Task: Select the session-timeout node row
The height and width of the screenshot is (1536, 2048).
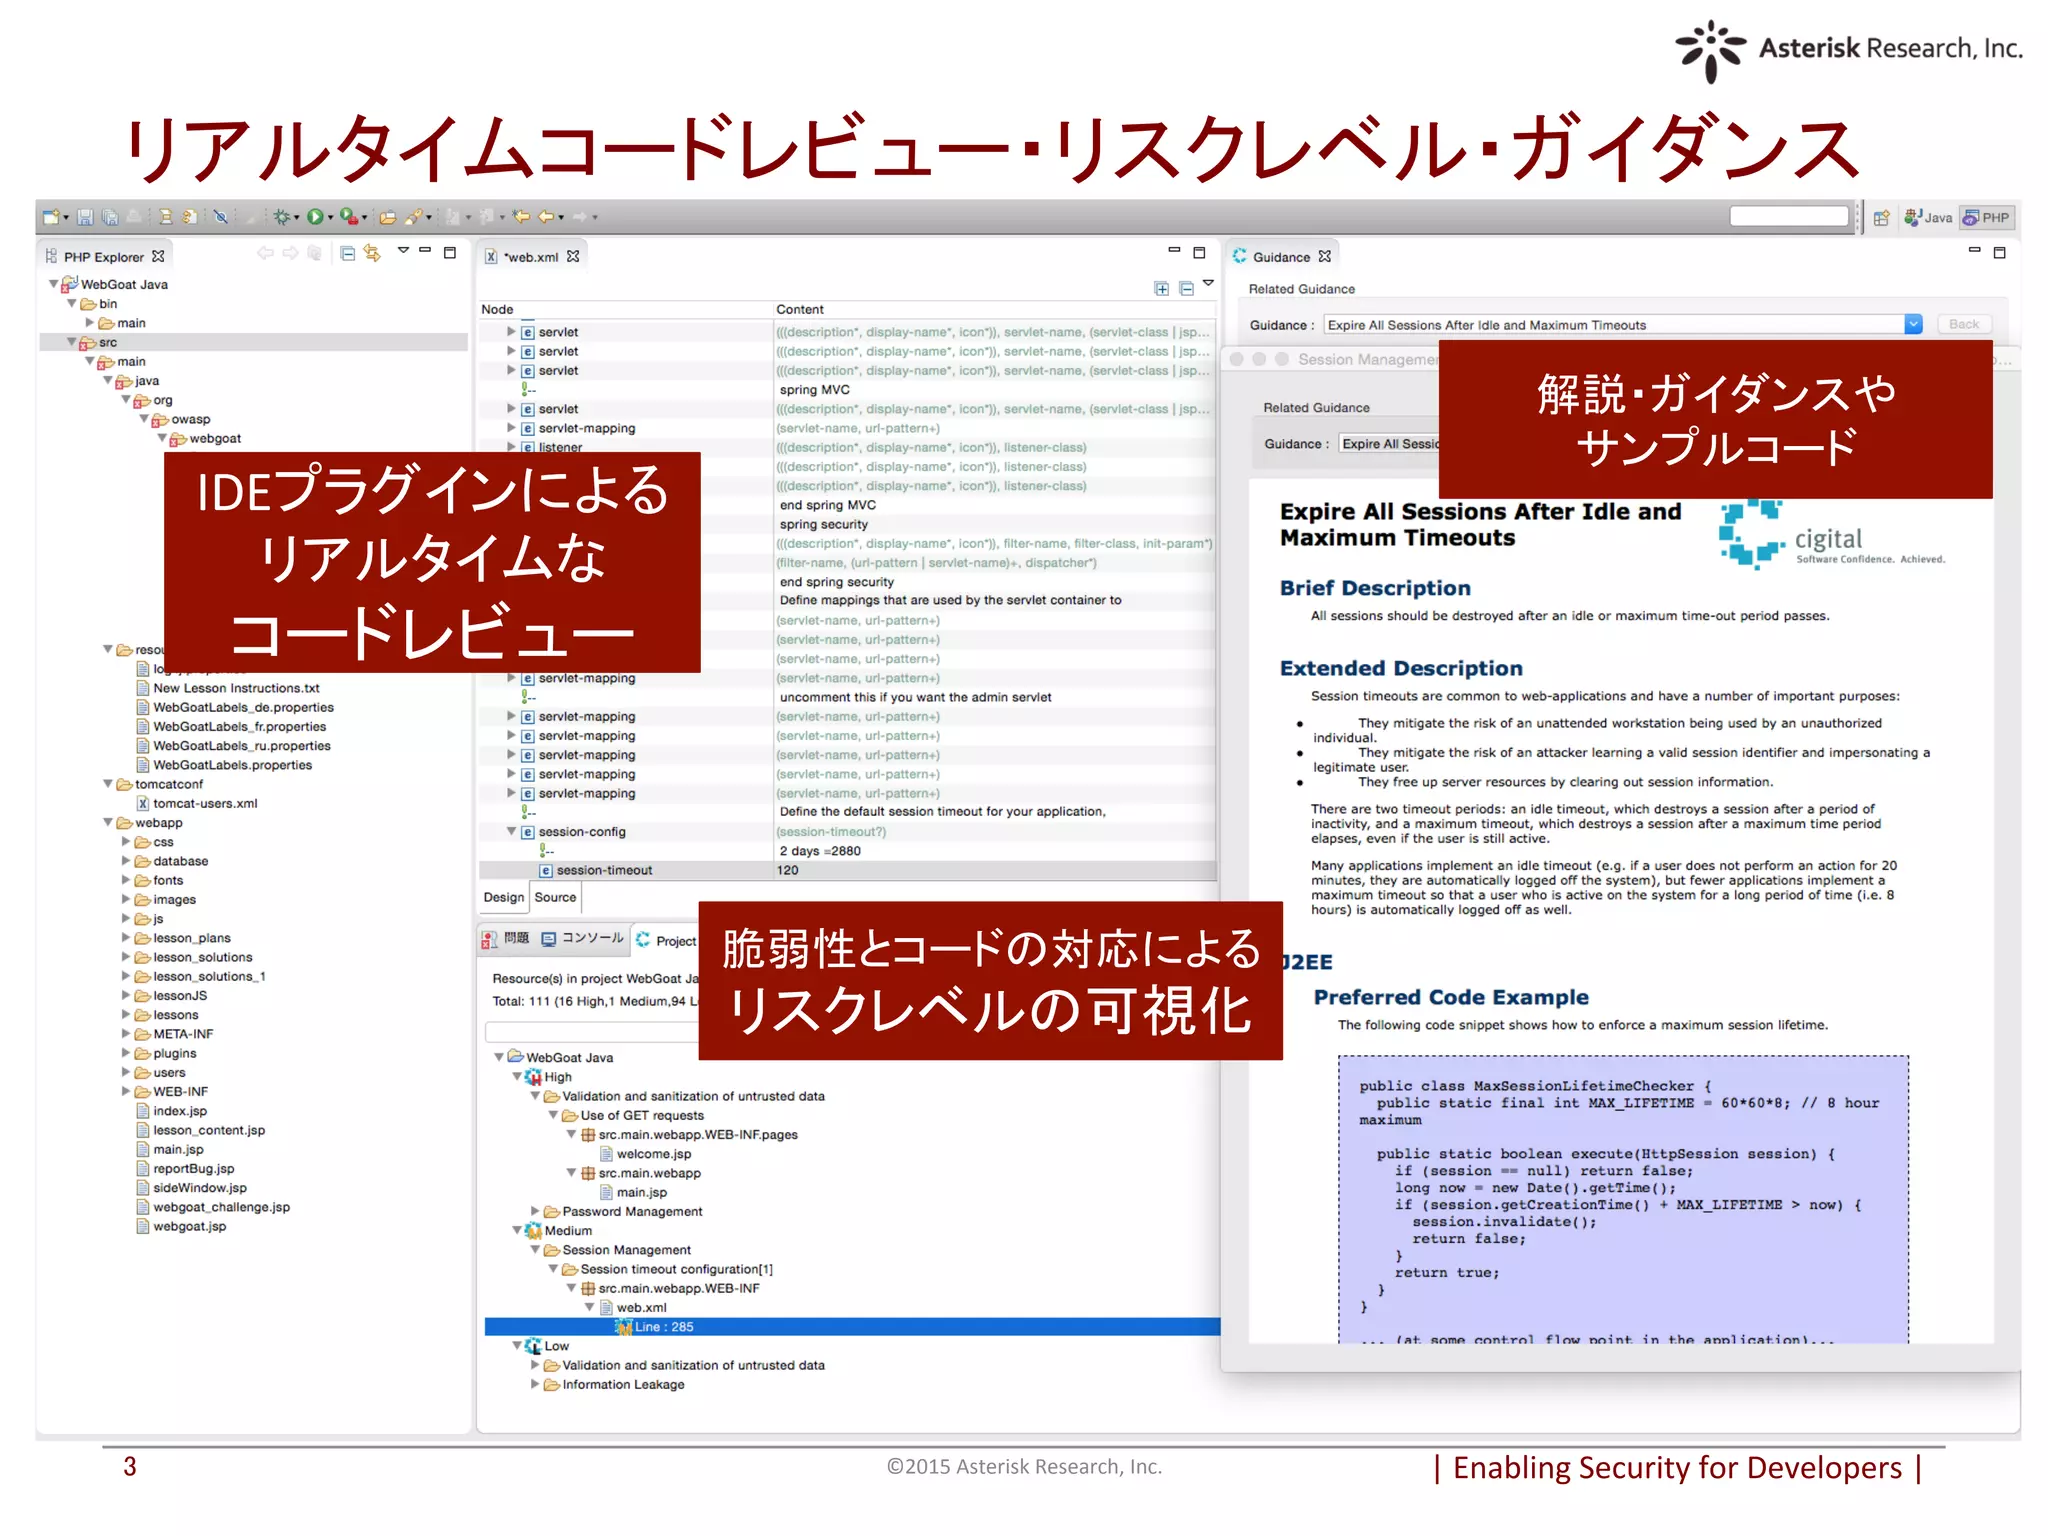Action: click(848, 870)
